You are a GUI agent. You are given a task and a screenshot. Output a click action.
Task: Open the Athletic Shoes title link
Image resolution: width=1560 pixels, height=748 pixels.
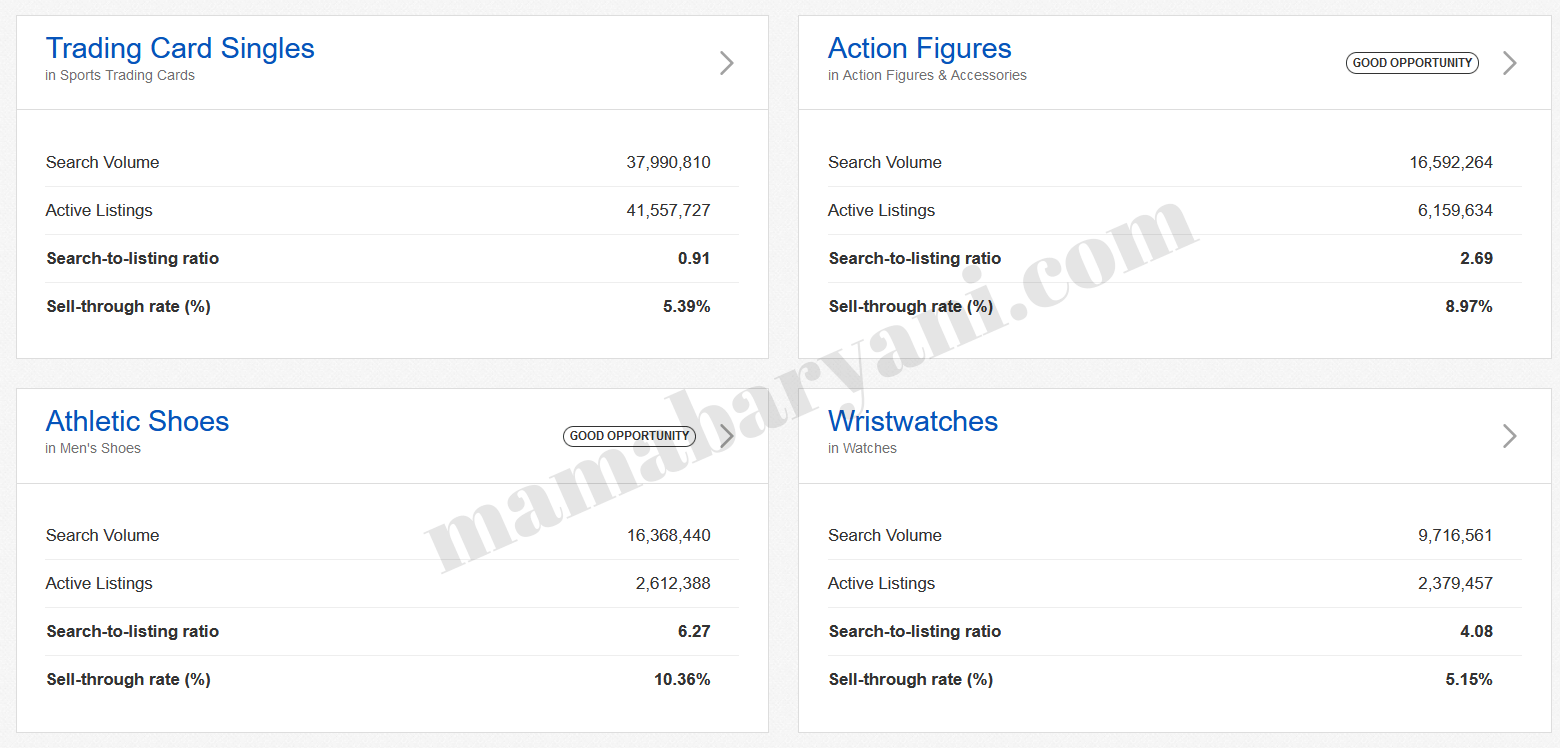pos(137,421)
